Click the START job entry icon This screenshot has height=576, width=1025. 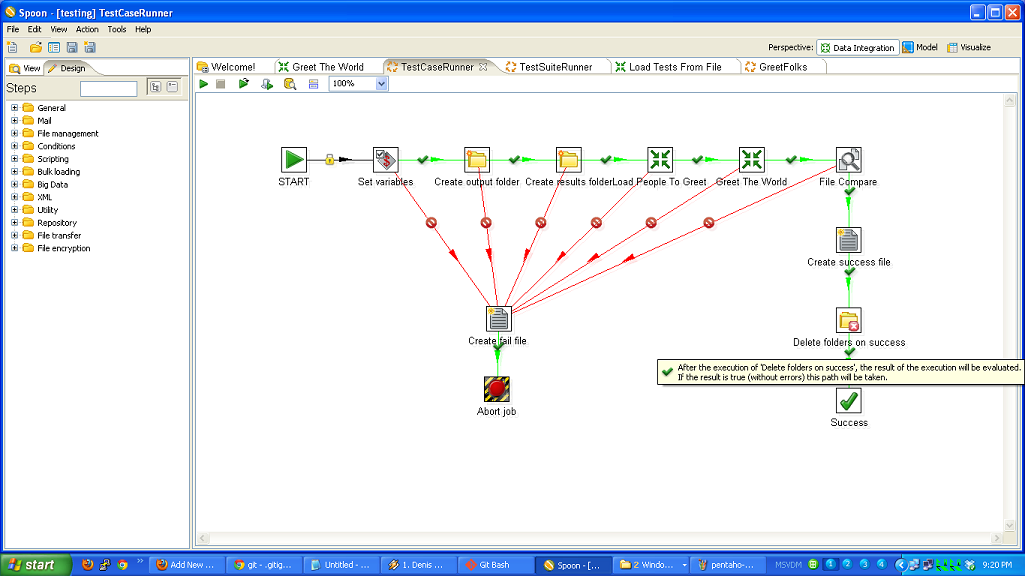point(294,160)
